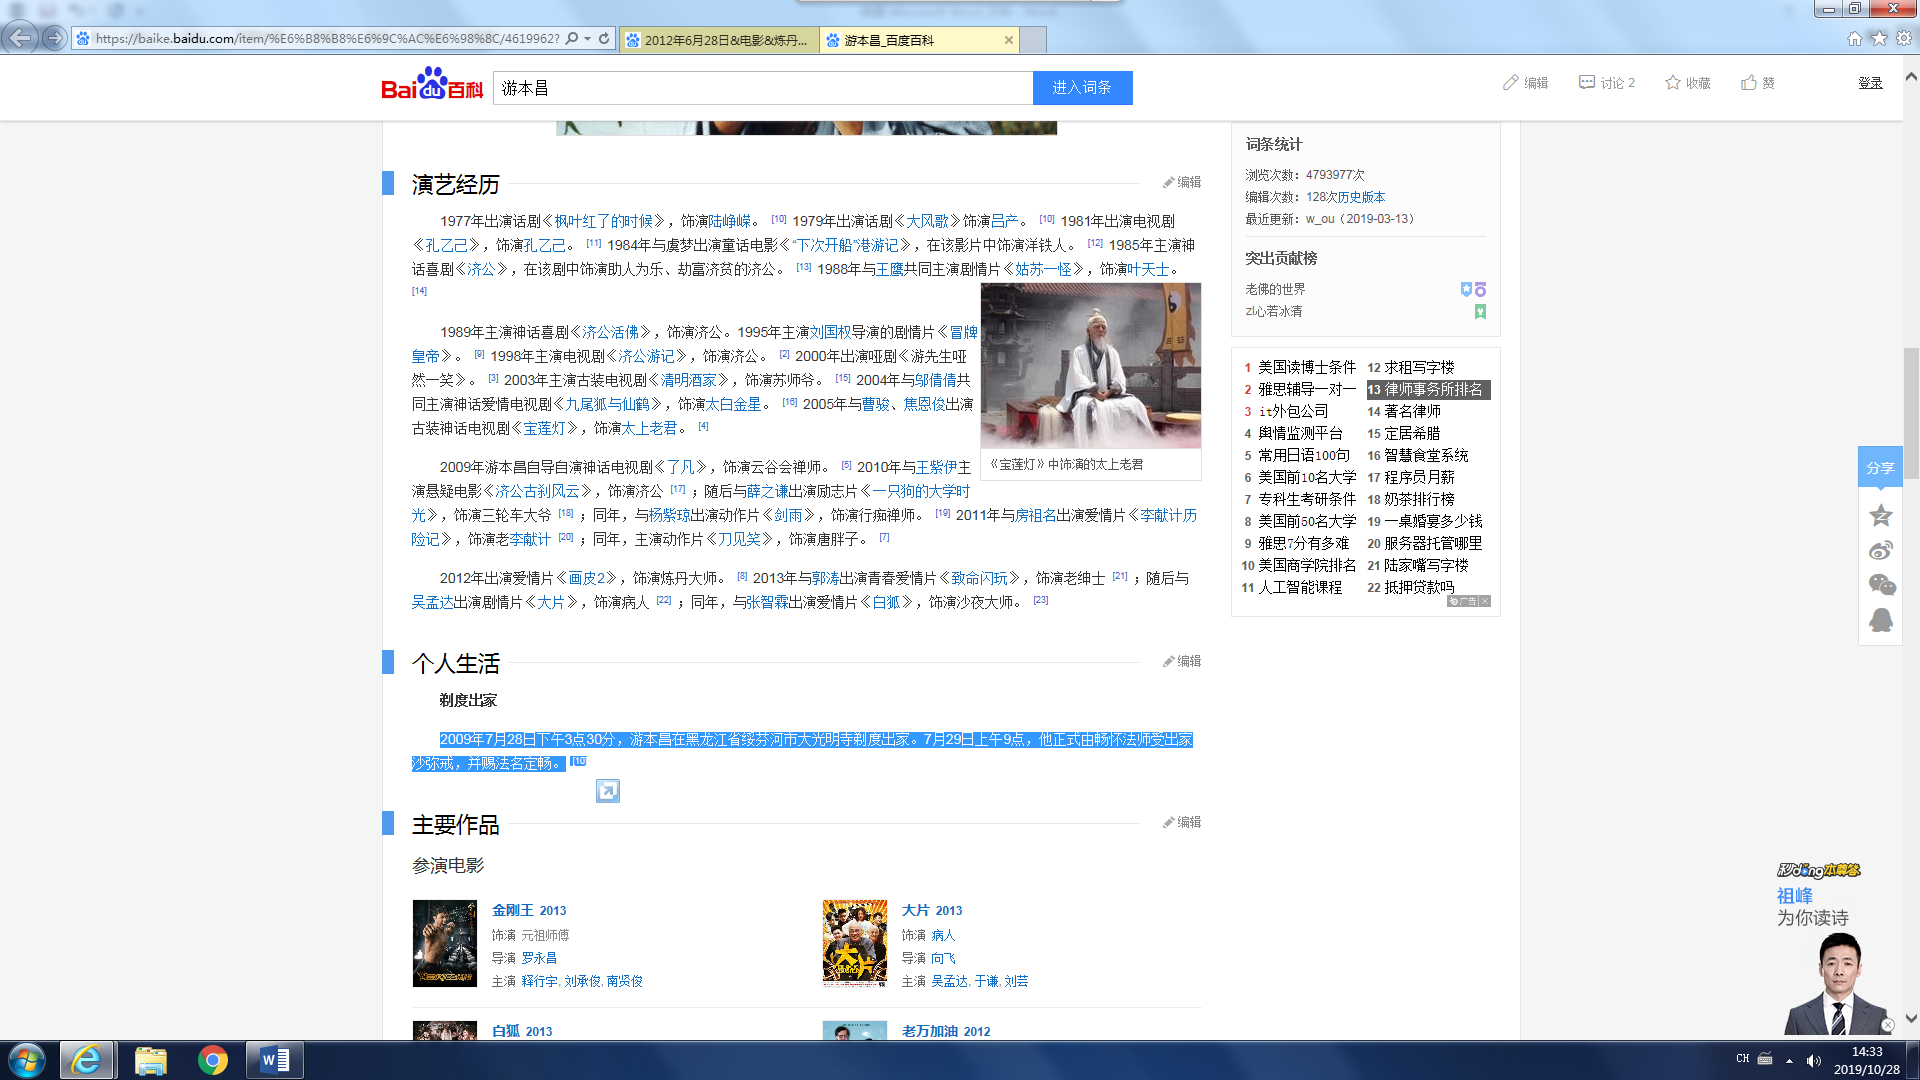The height and width of the screenshot is (1080, 1920).
Task: Open Google Chrome from the taskbar
Action: click(212, 1060)
